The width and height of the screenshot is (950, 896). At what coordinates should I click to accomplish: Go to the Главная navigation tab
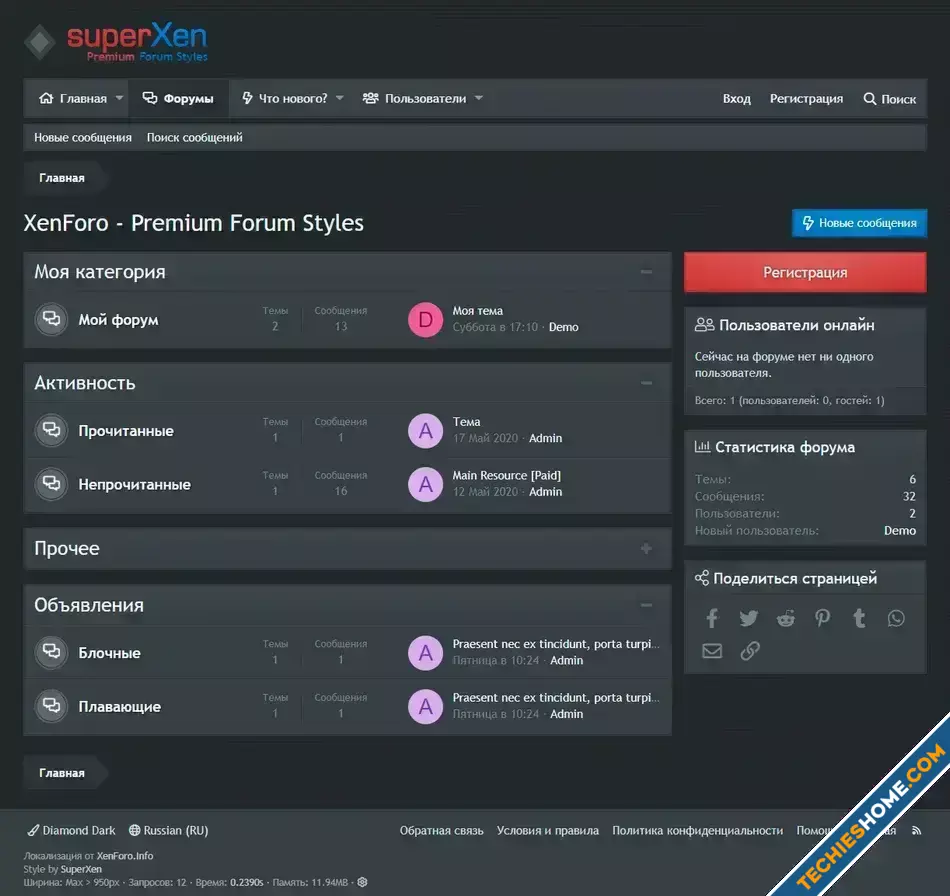click(73, 98)
